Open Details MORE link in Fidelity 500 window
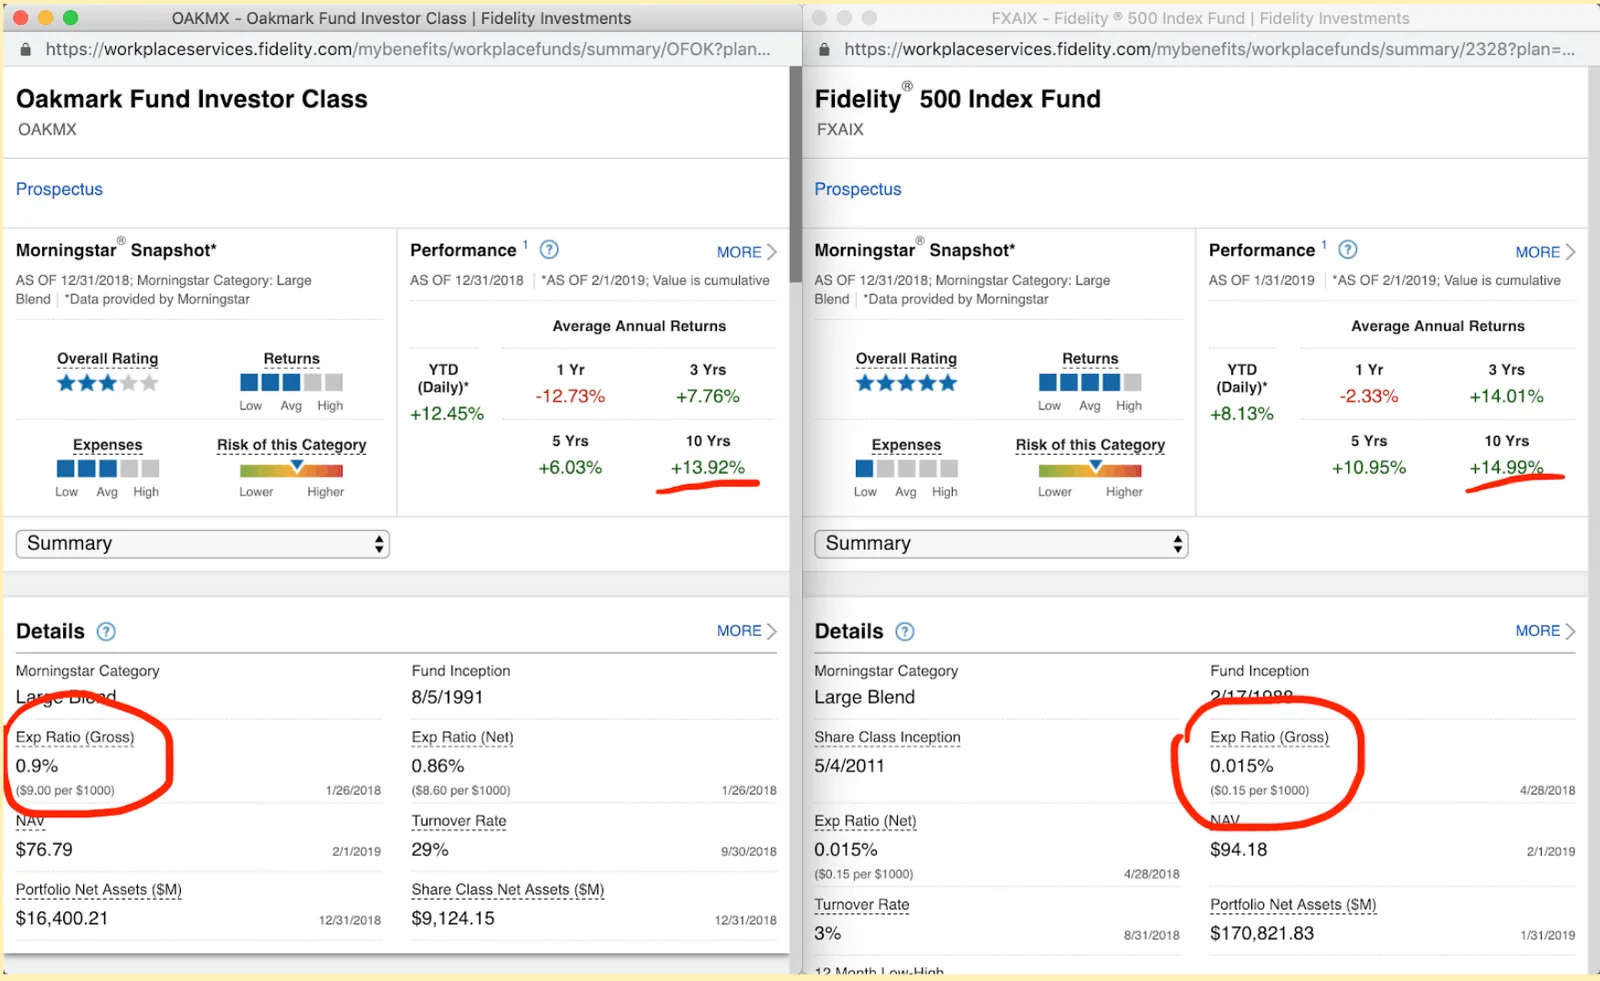Image resolution: width=1600 pixels, height=981 pixels. point(1545,631)
